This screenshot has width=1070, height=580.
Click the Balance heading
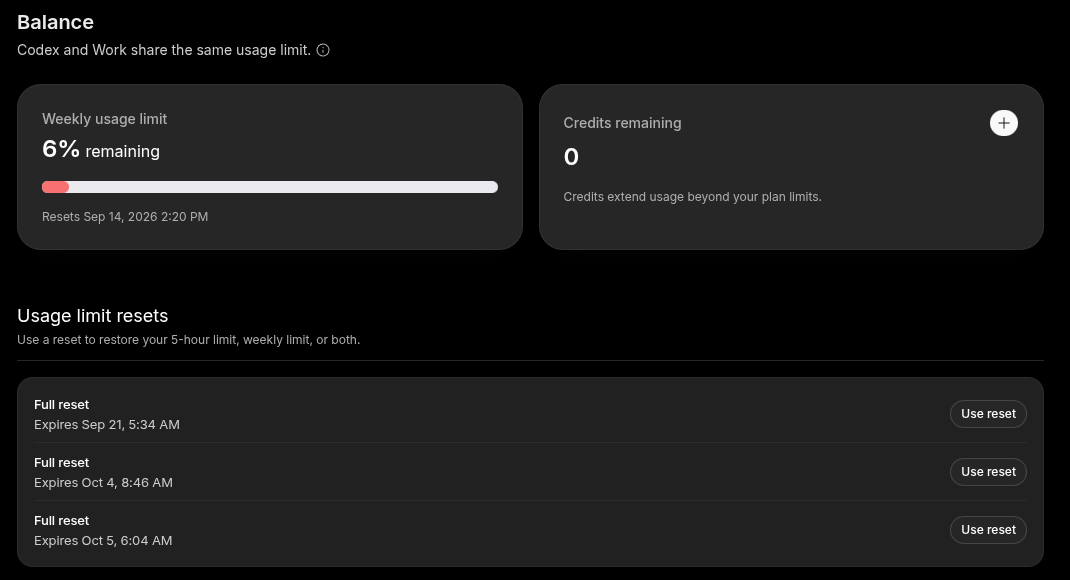(x=55, y=22)
